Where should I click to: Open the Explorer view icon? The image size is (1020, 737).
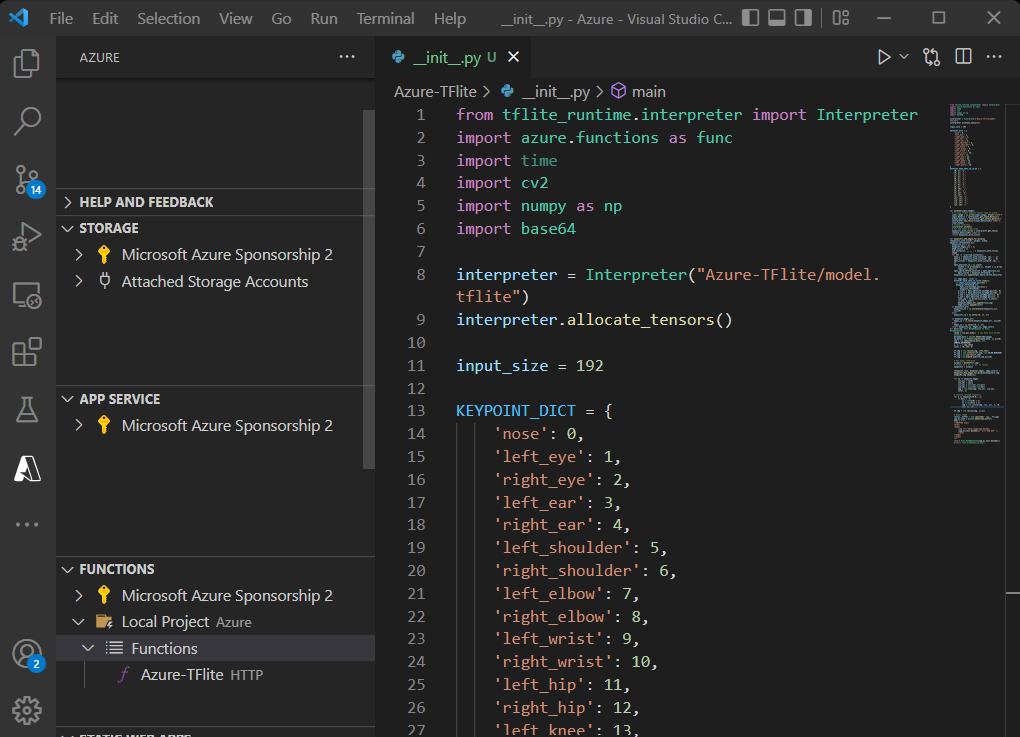pos(27,64)
